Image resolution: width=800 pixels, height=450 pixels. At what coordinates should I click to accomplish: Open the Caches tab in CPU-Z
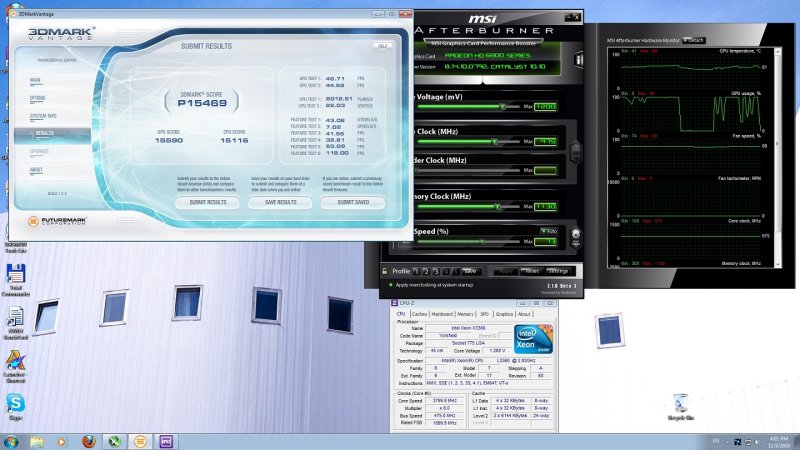pos(419,314)
